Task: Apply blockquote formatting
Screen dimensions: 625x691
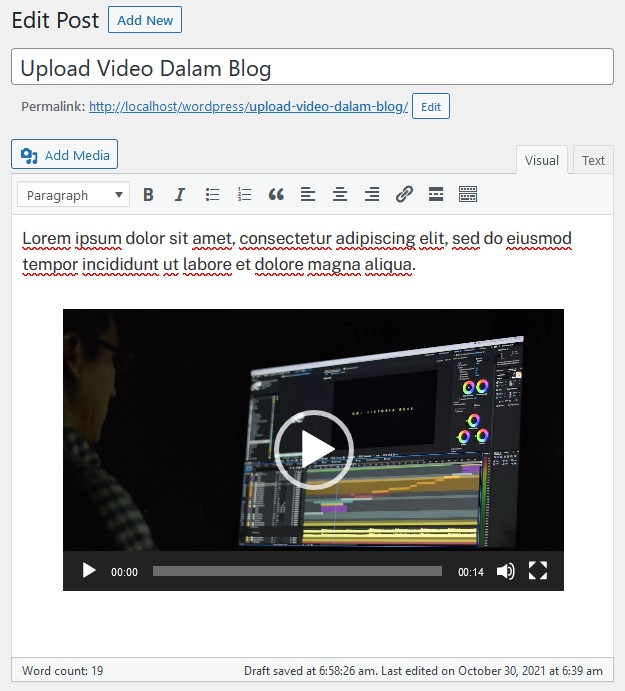Action: tap(276, 194)
